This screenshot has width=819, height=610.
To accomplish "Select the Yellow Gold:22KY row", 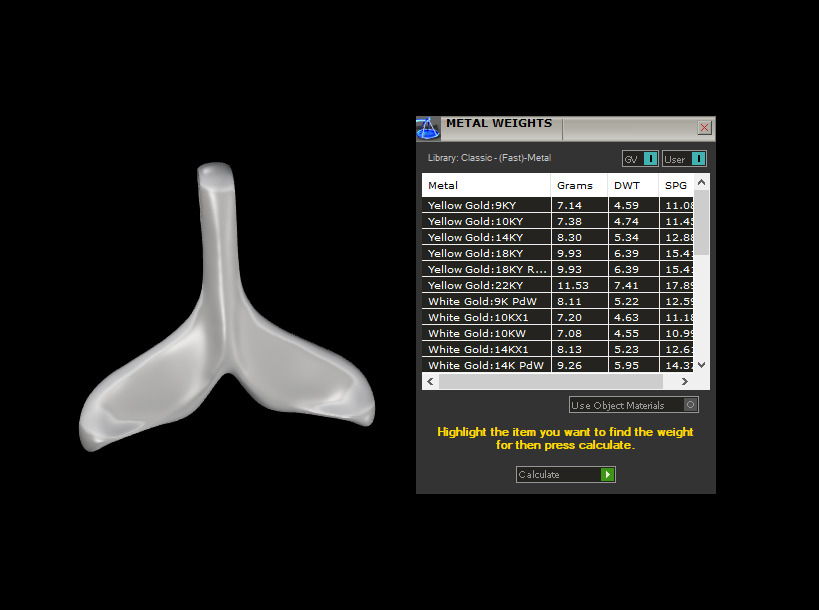I will point(558,285).
